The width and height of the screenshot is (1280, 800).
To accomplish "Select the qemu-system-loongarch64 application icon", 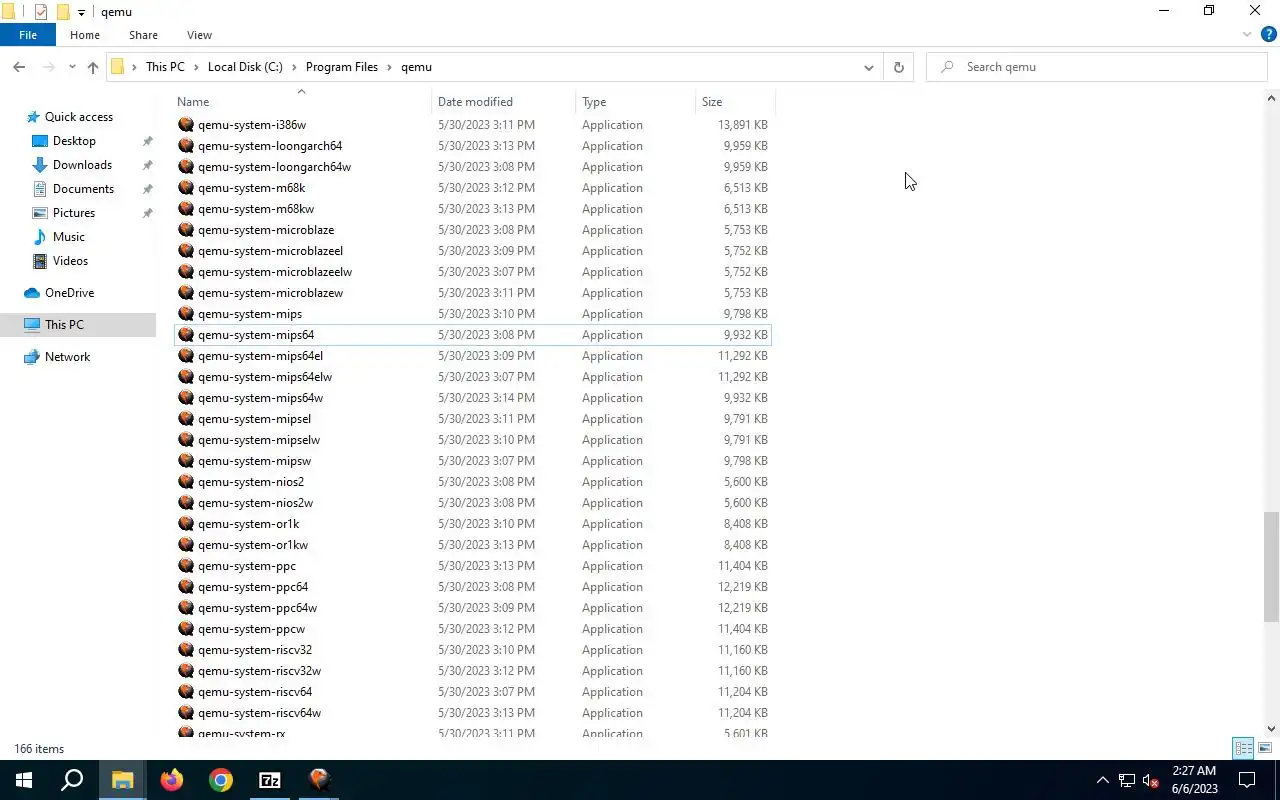I will click(185, 146).
